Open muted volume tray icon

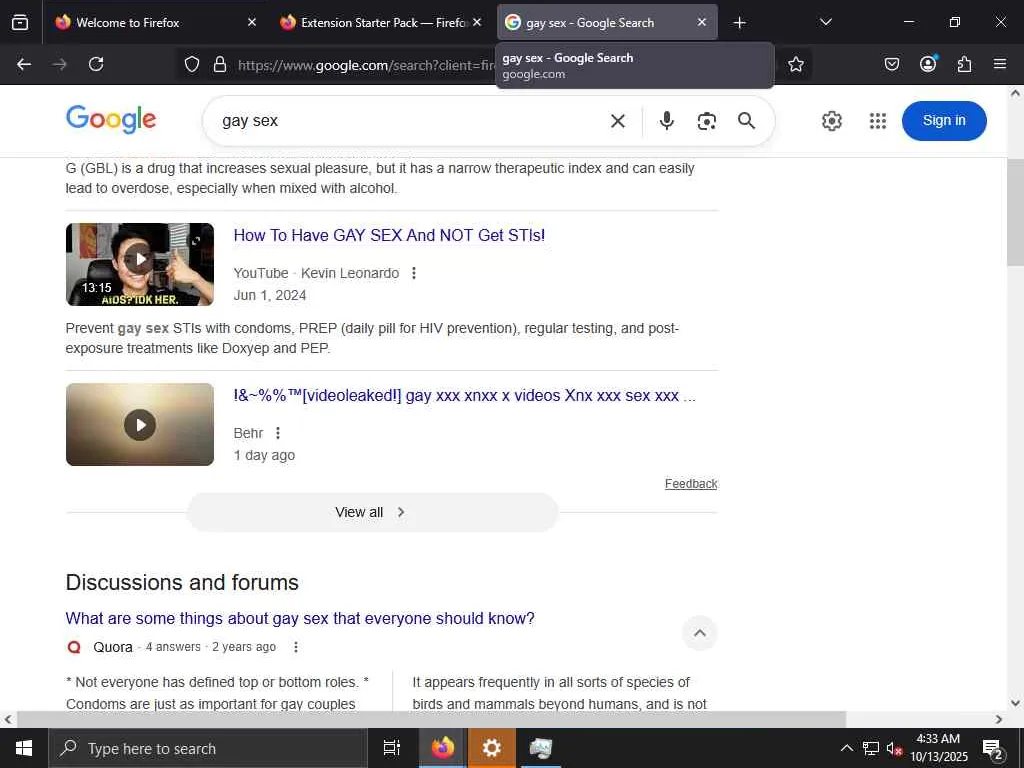[894, 748]
